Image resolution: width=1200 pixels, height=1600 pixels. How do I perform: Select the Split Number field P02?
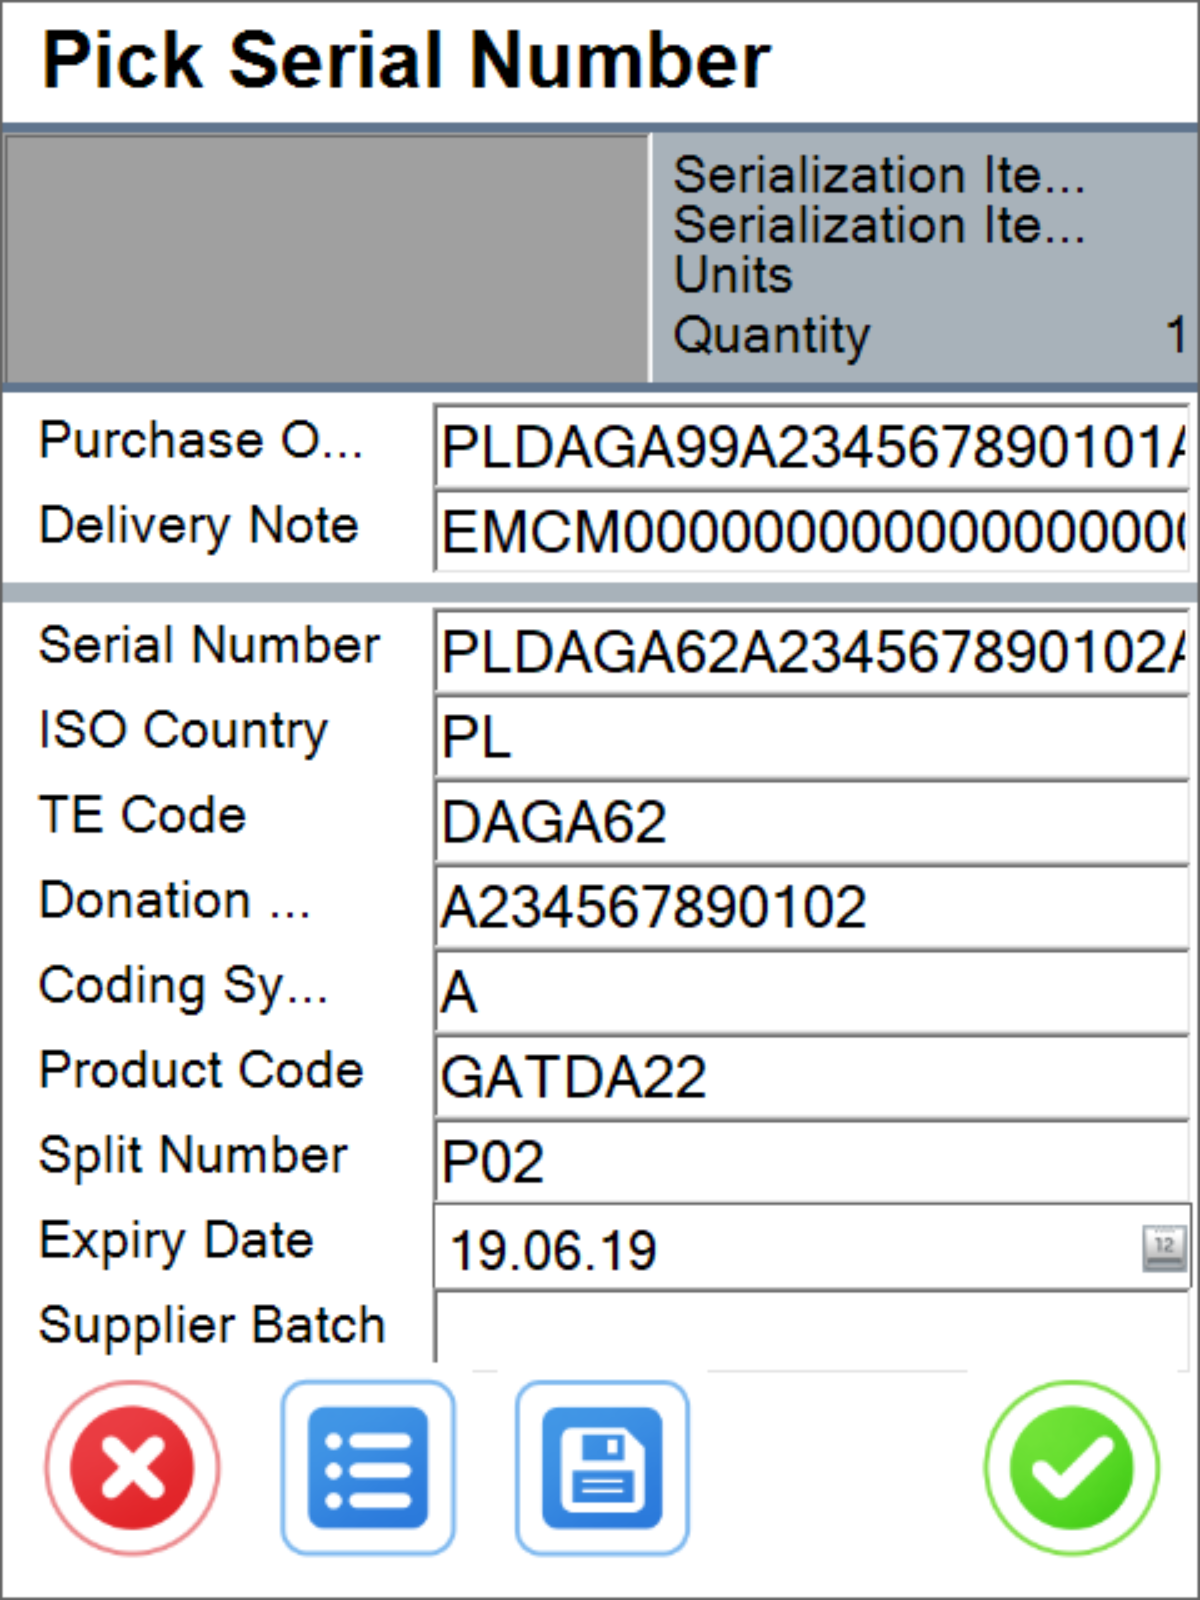click(810, 1163)
